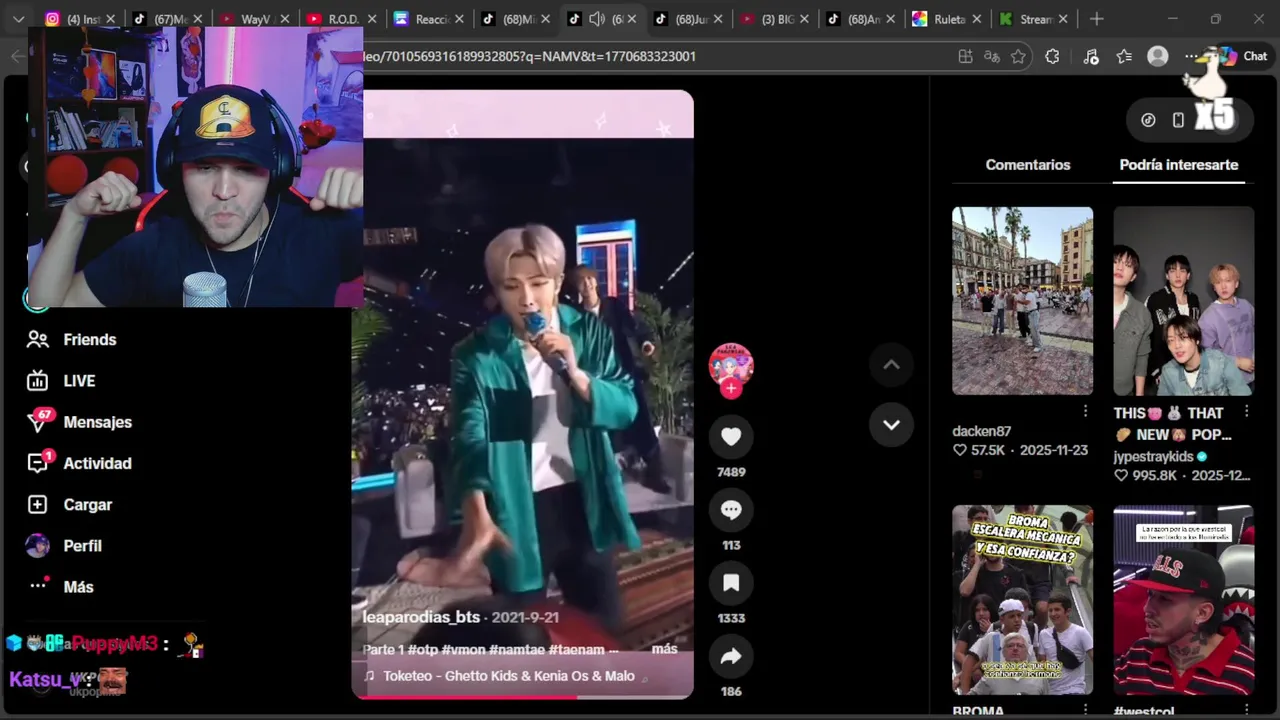Viewport: 1280px width, 720px height.
Task: Switch to the Comentarios tab
Action: click(1028, 165)
